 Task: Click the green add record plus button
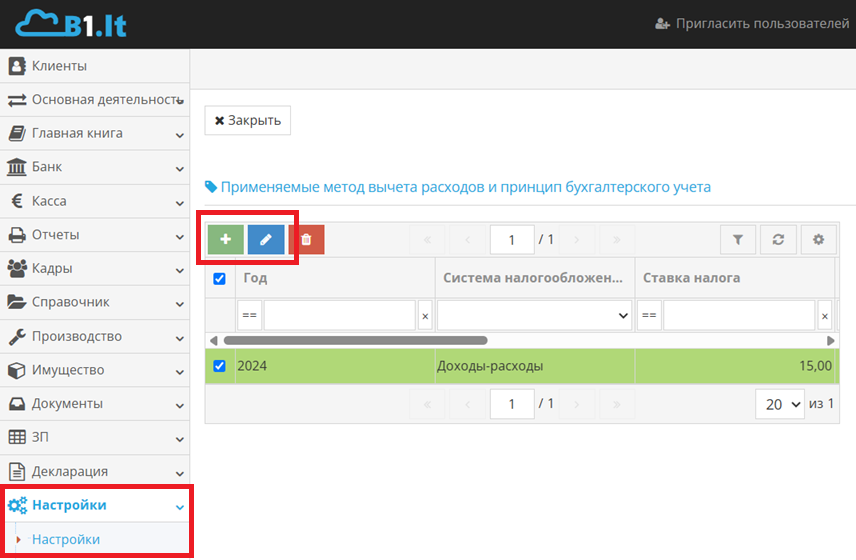226,239
